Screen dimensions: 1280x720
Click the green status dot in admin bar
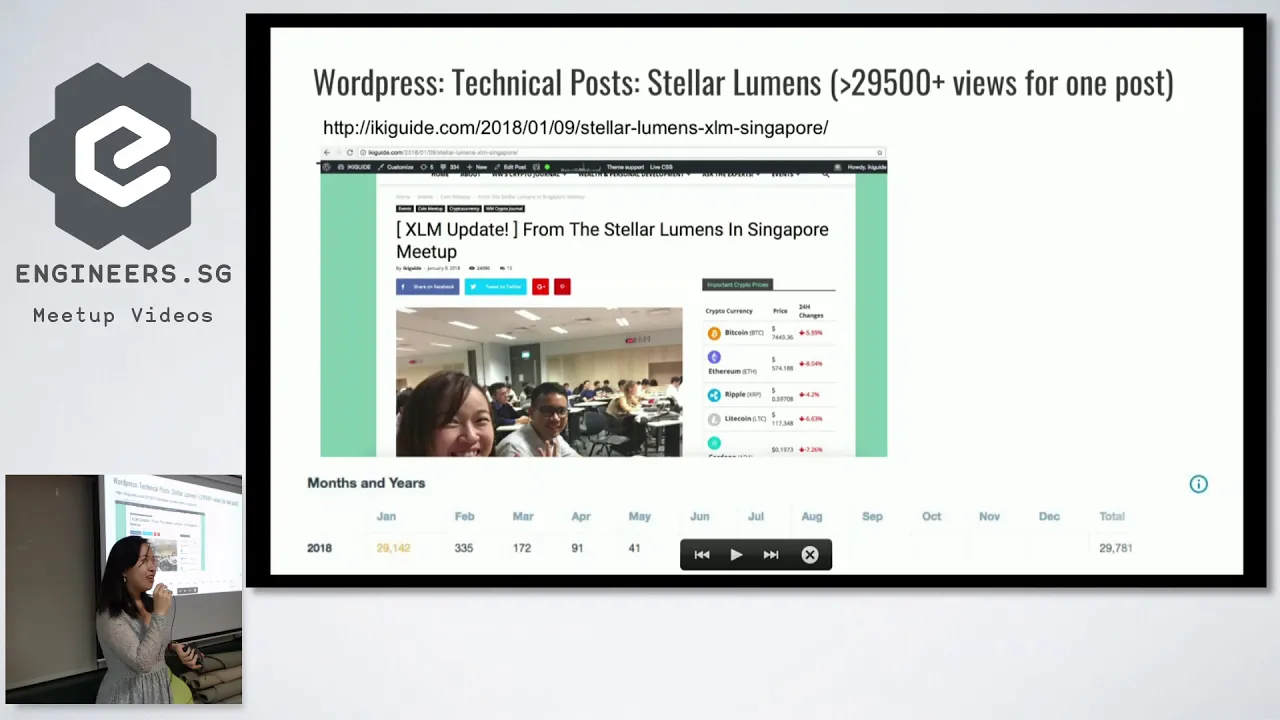coord(547,167)
